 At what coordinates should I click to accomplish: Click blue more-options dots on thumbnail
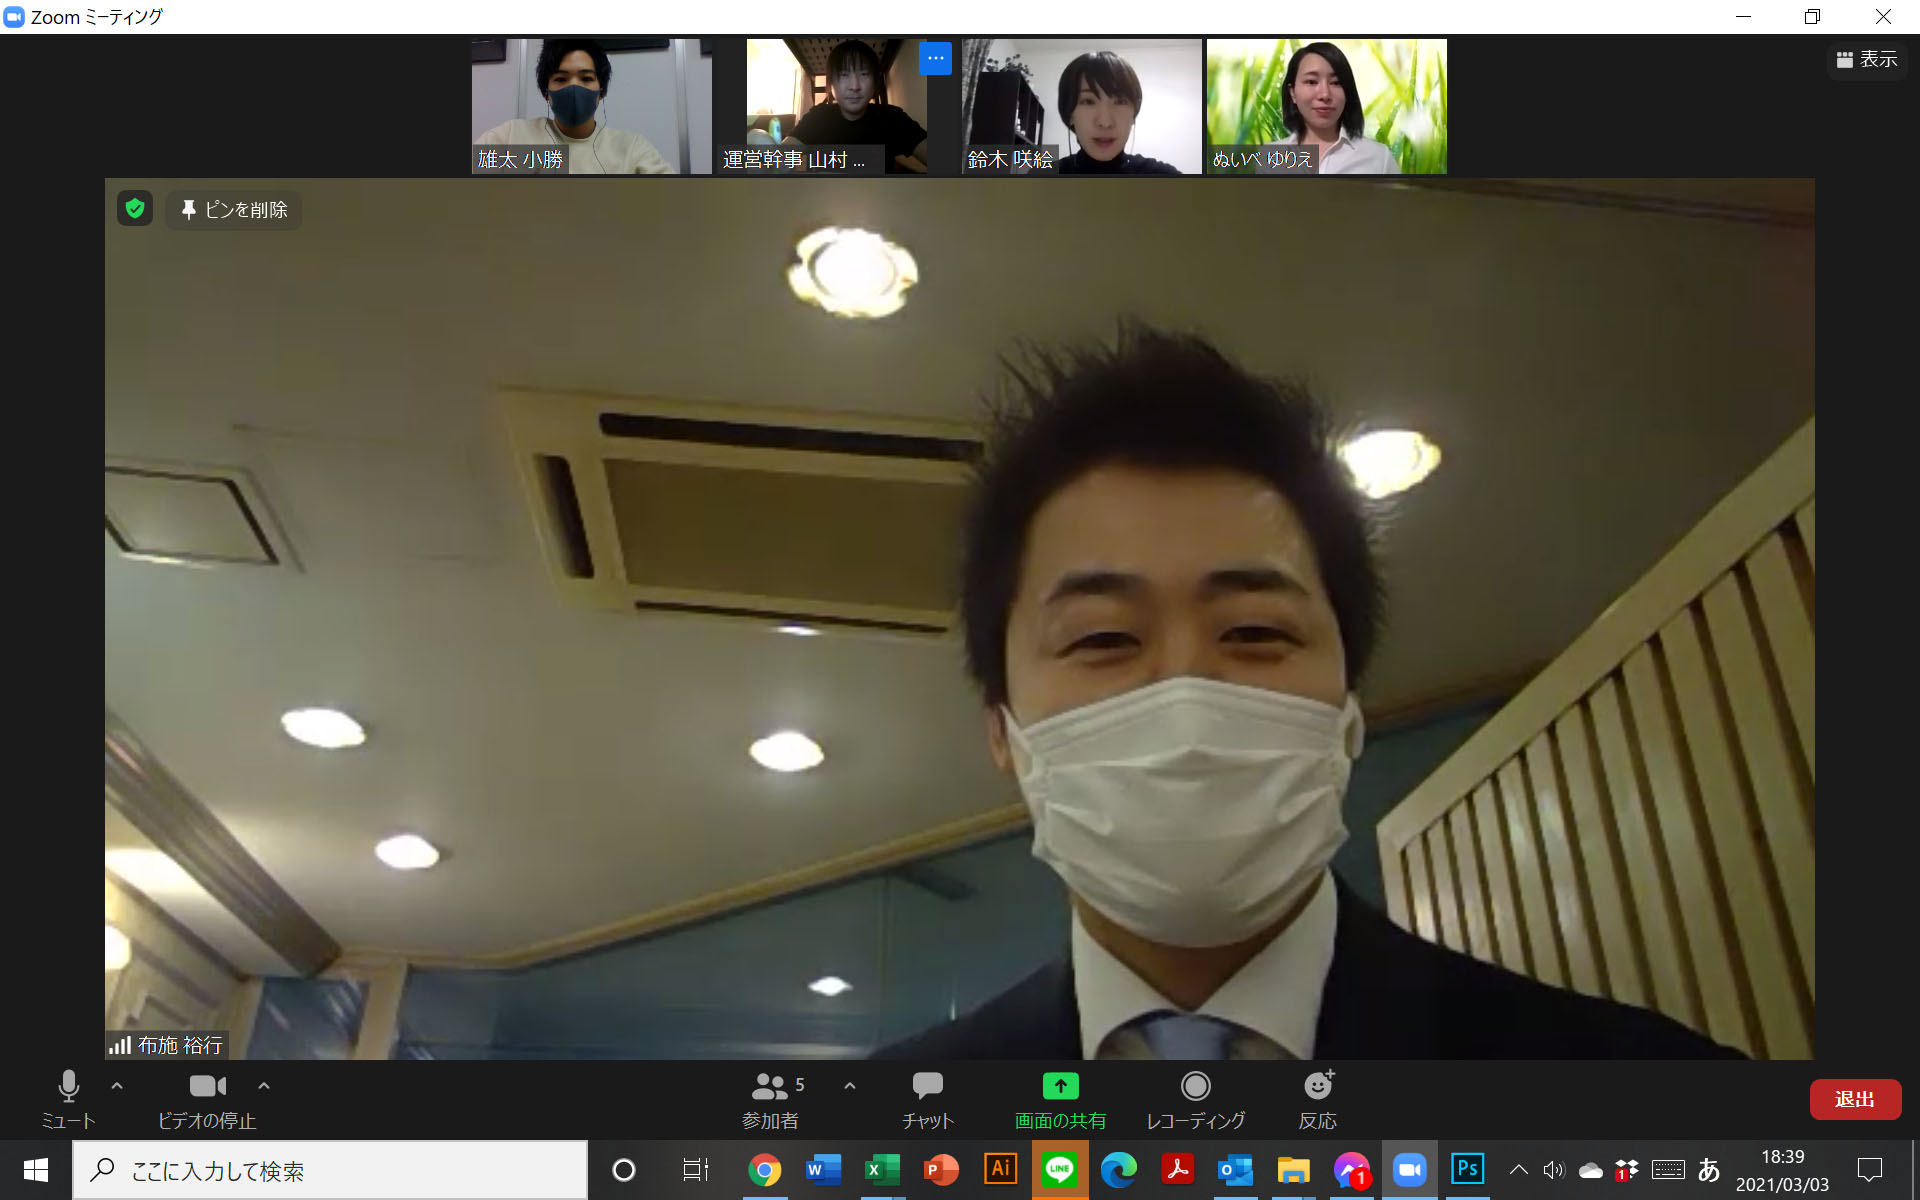point(935,58)
